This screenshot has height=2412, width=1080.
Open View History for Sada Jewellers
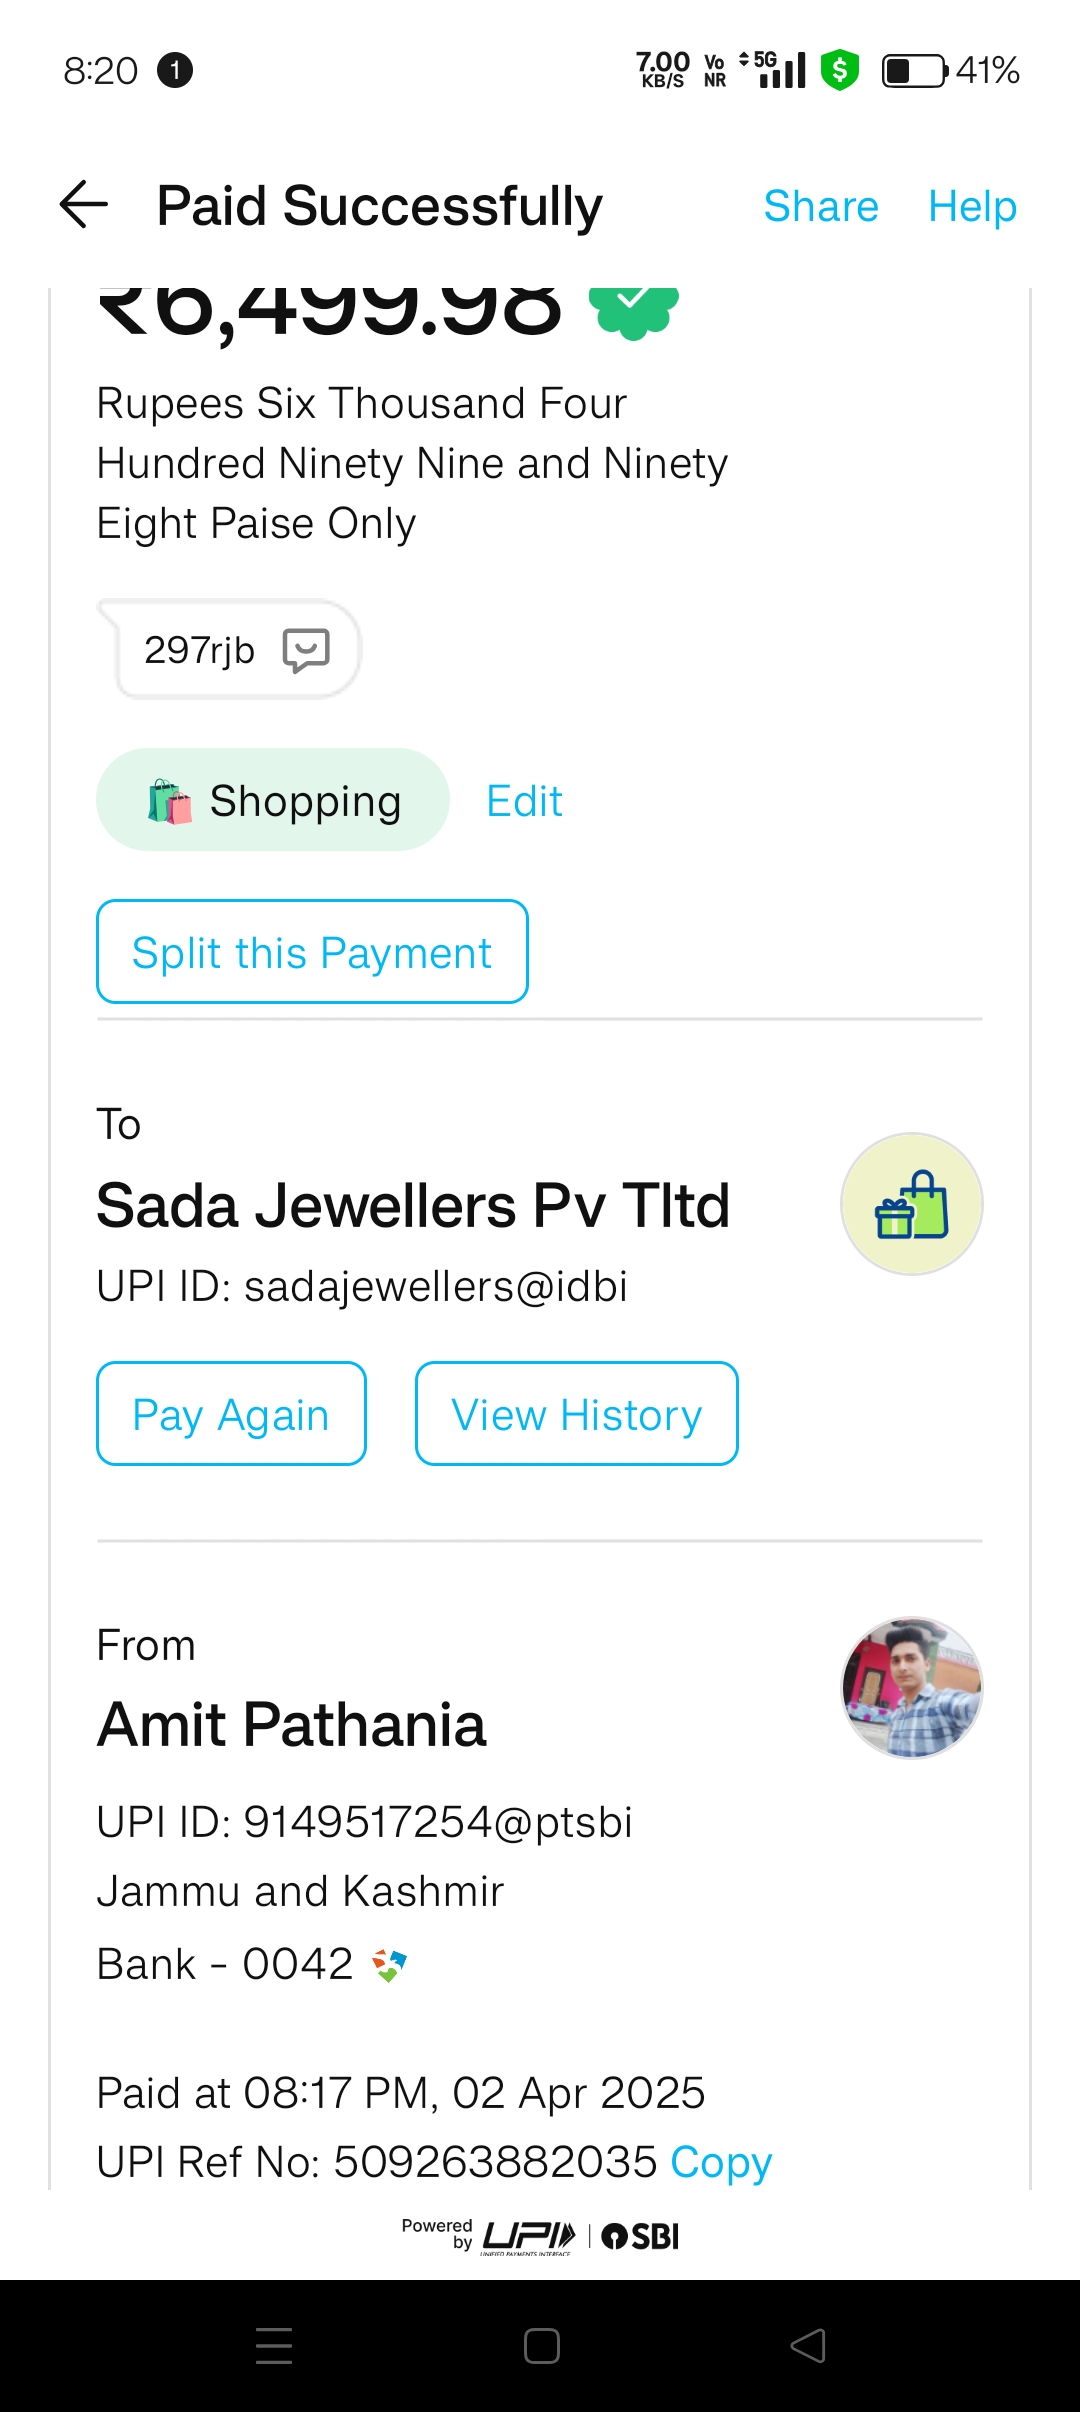click(576, 1414)
